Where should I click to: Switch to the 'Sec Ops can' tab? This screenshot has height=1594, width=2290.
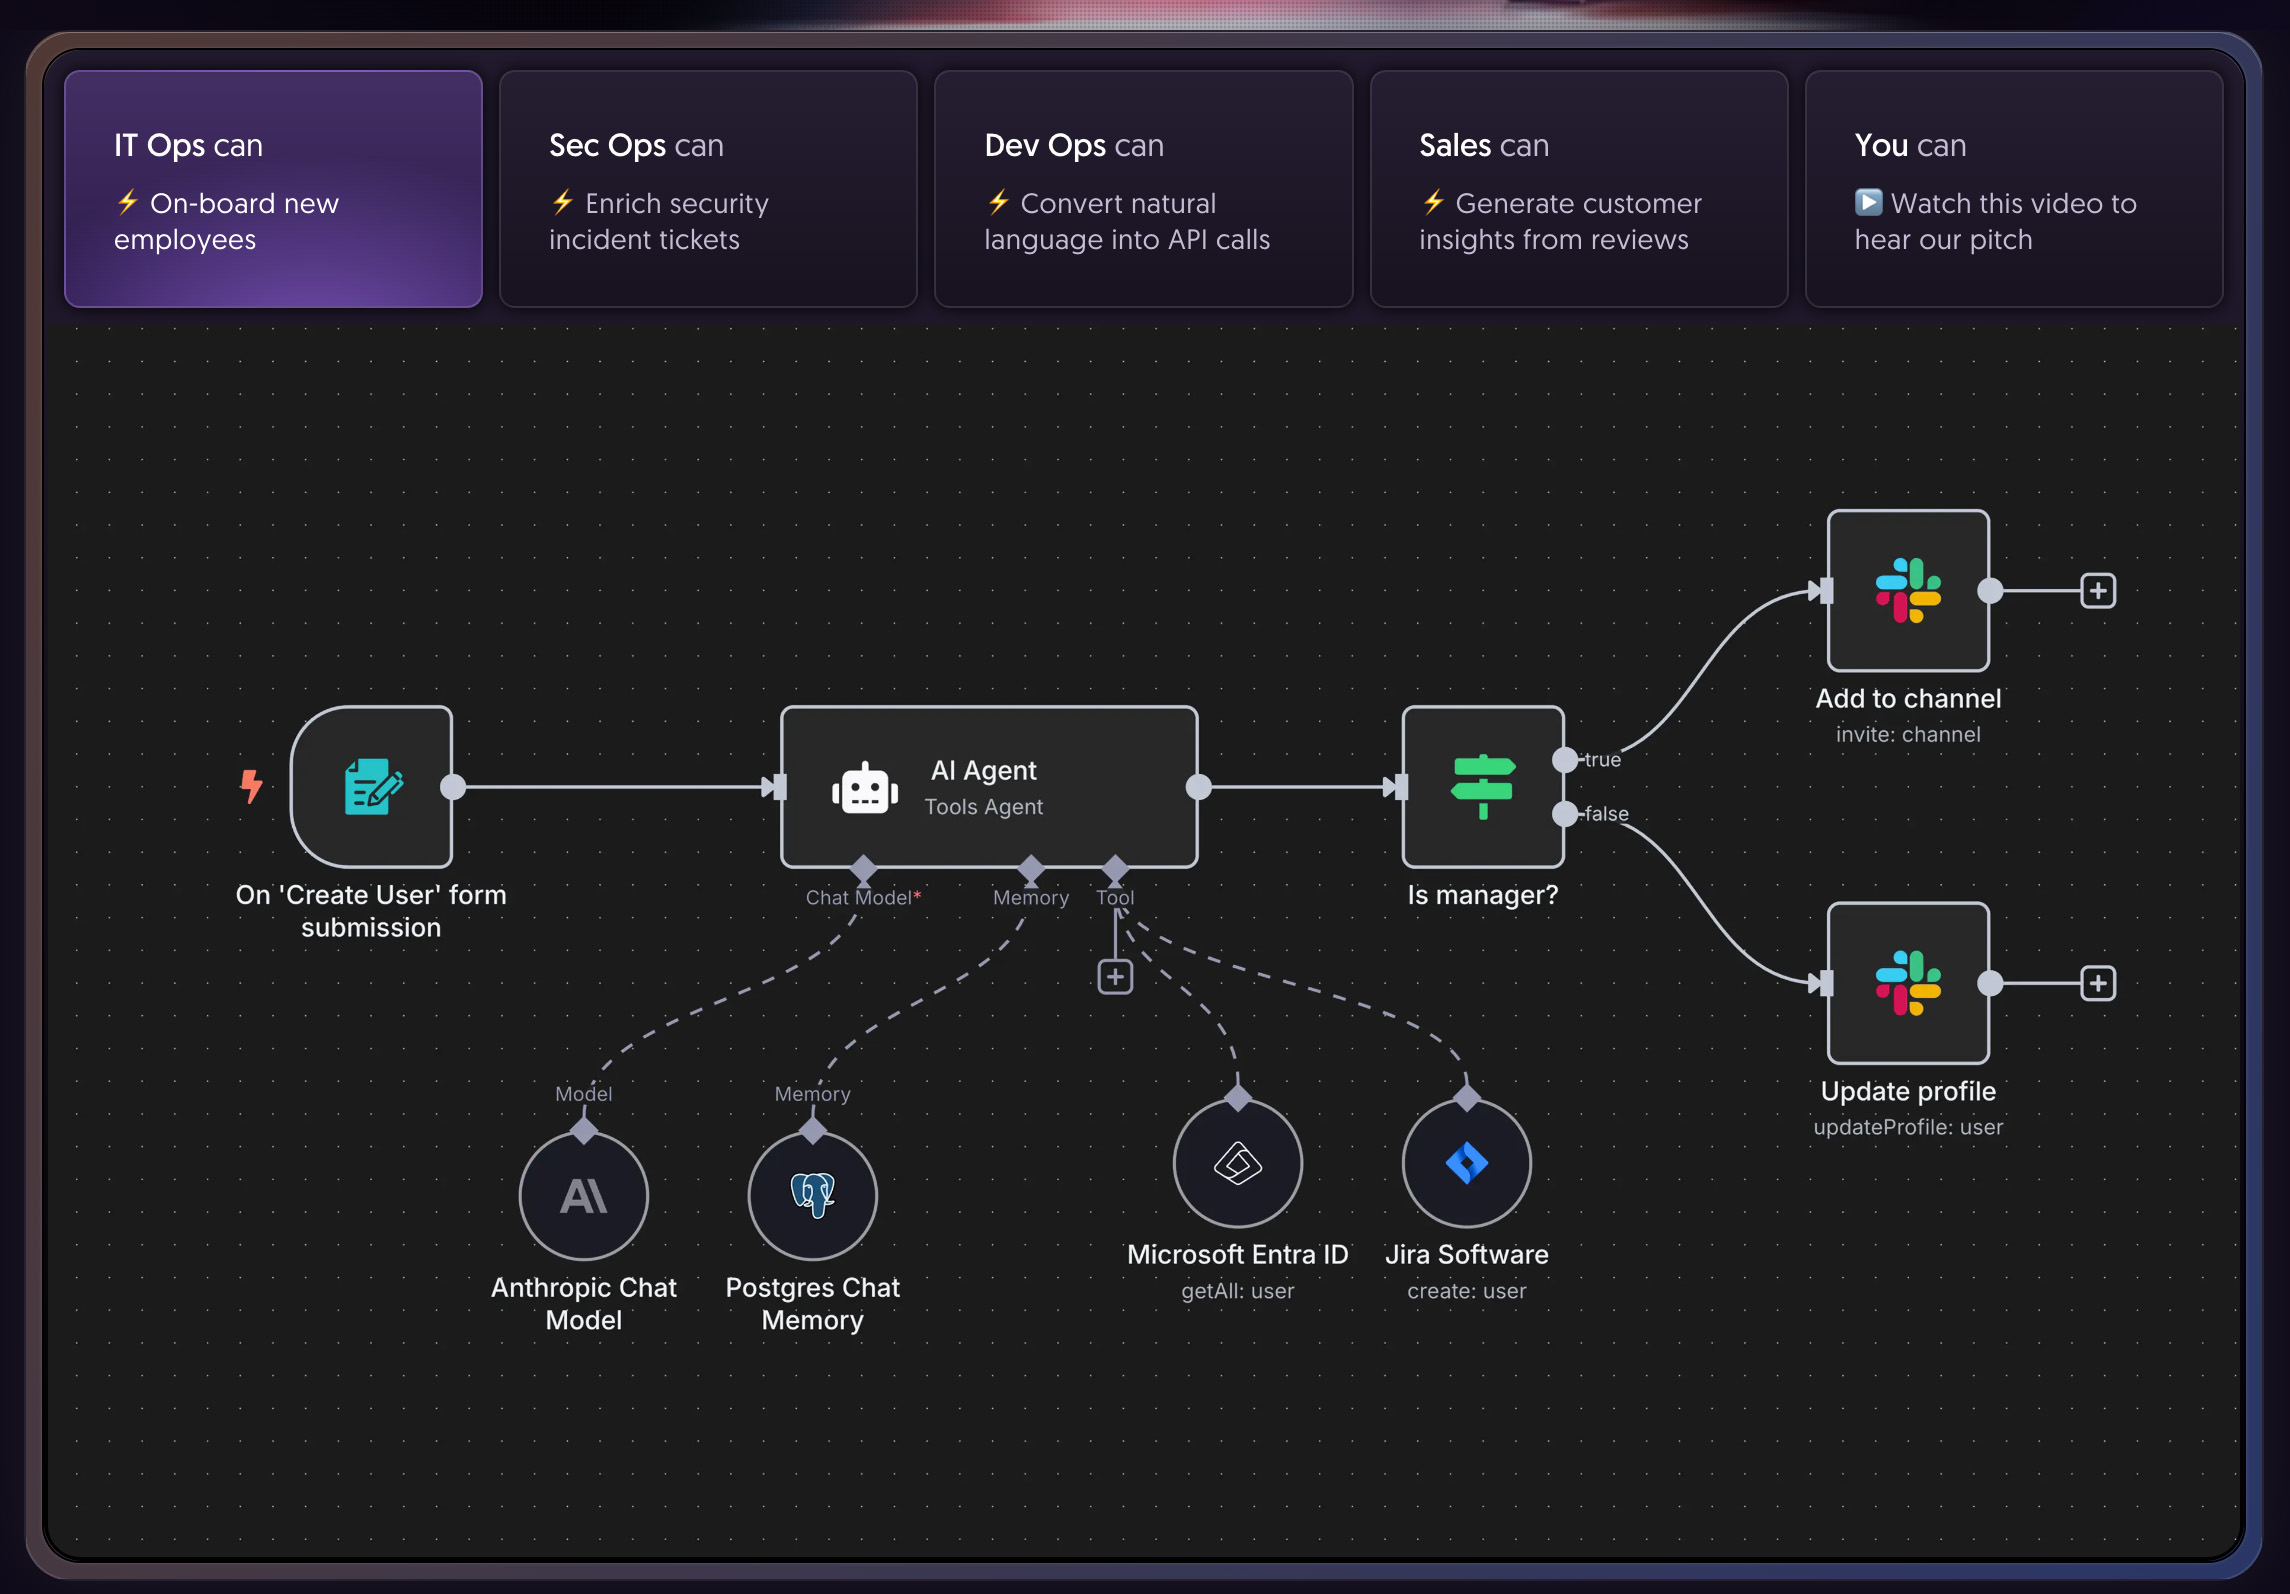[x=708, y=189]
